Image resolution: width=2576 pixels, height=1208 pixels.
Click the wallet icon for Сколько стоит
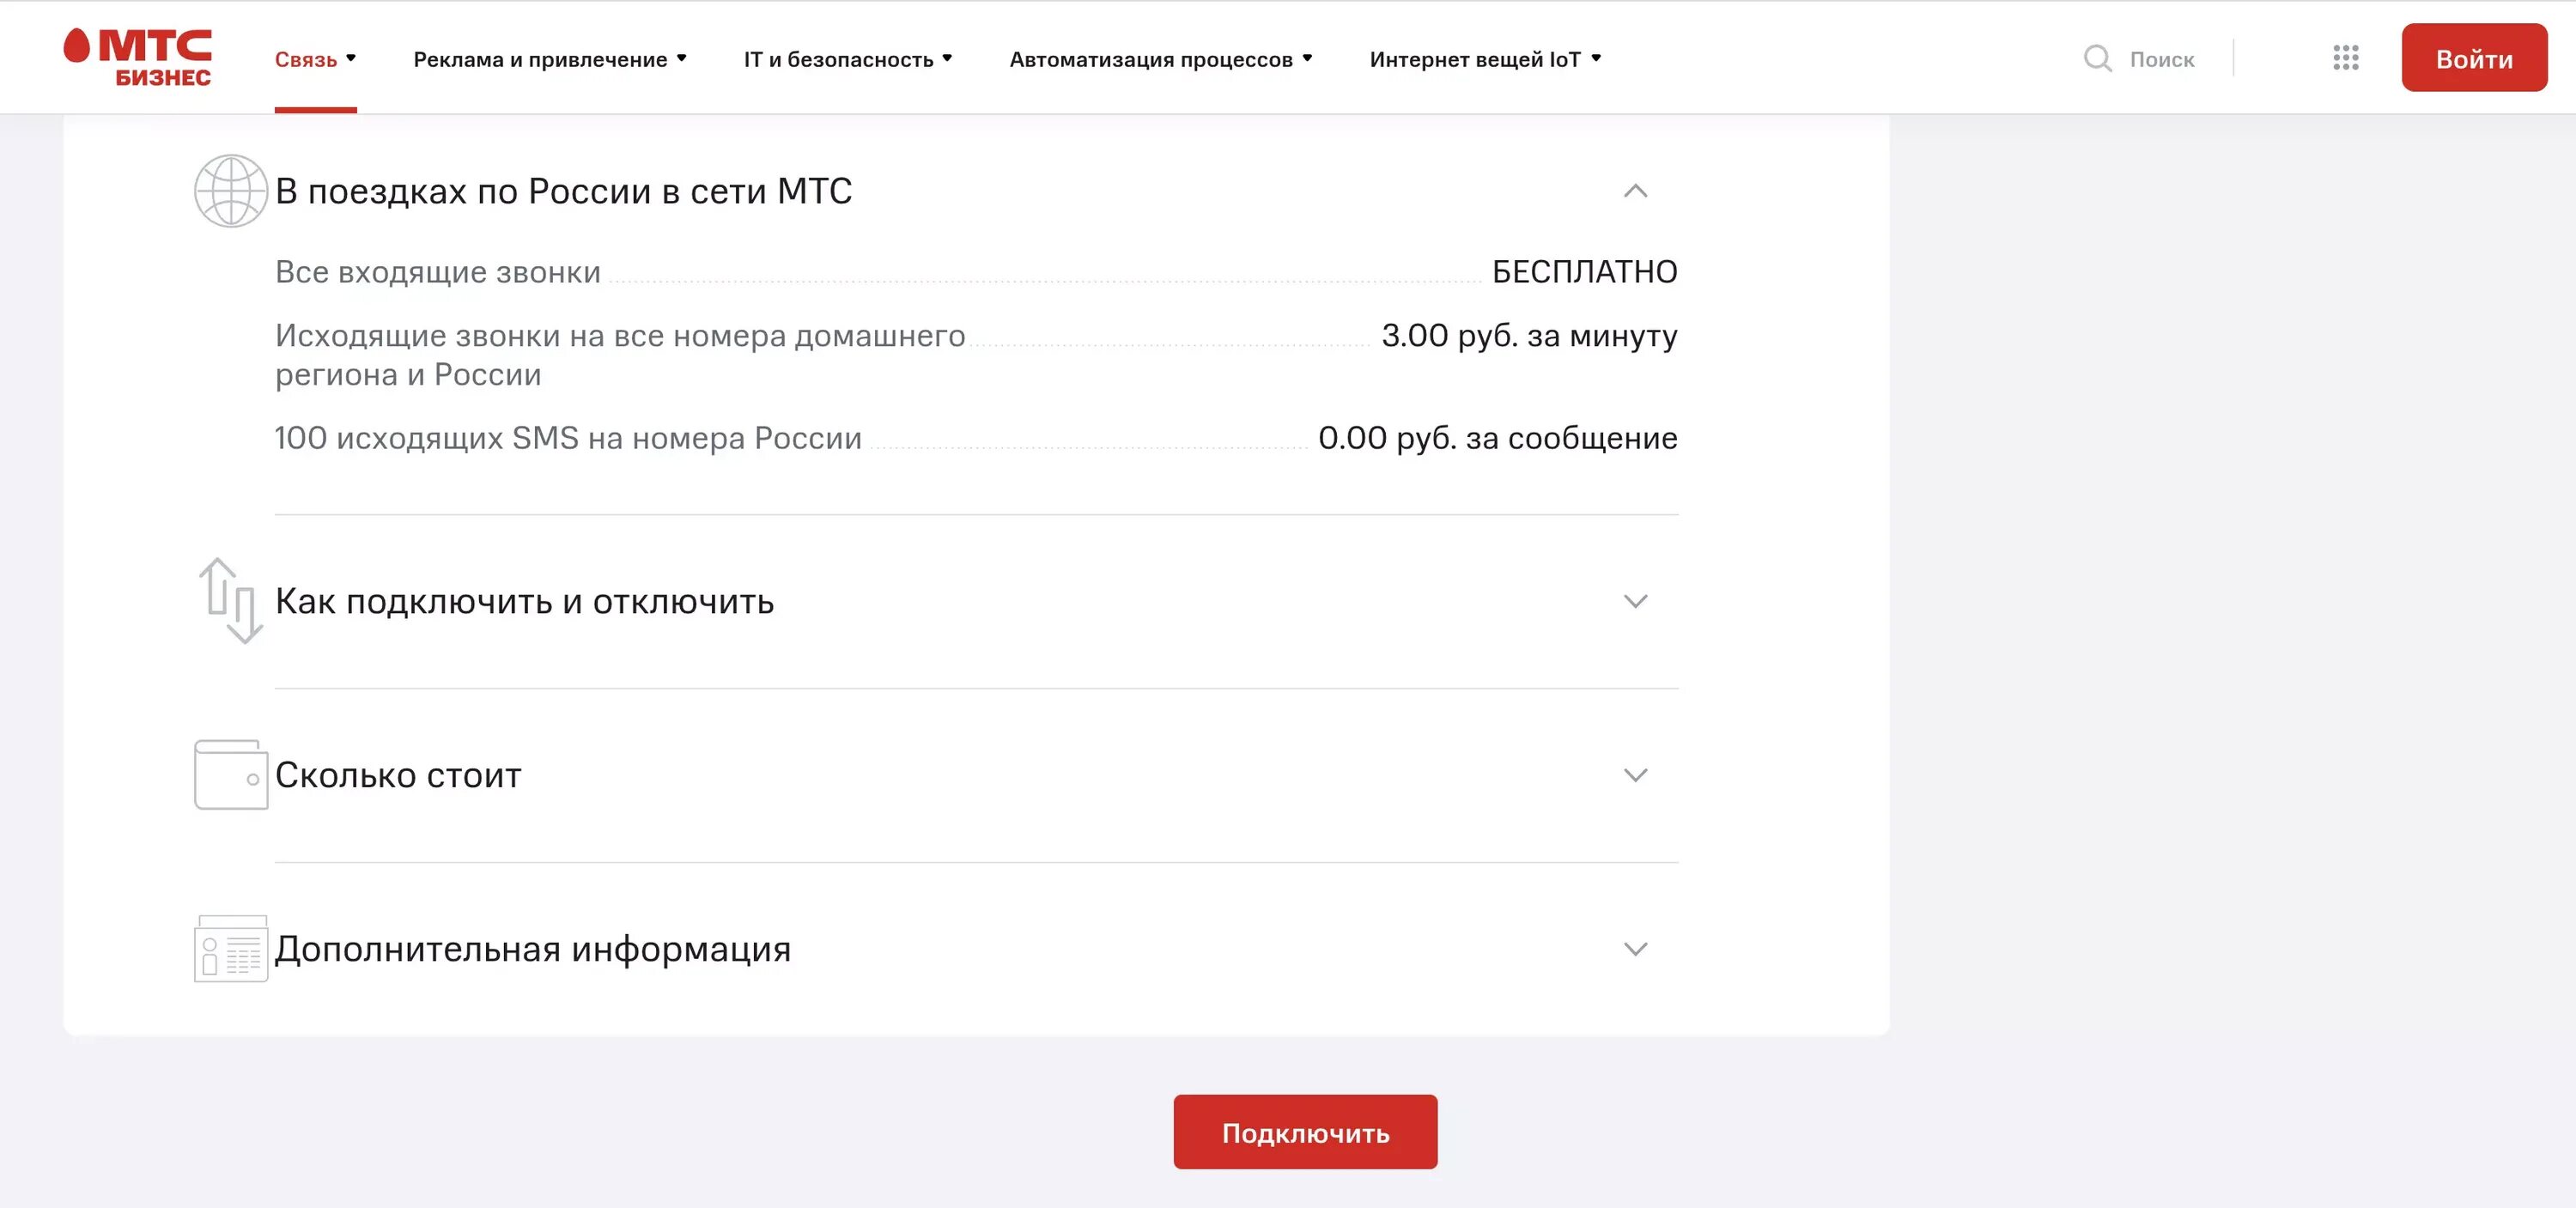[231, 774]
